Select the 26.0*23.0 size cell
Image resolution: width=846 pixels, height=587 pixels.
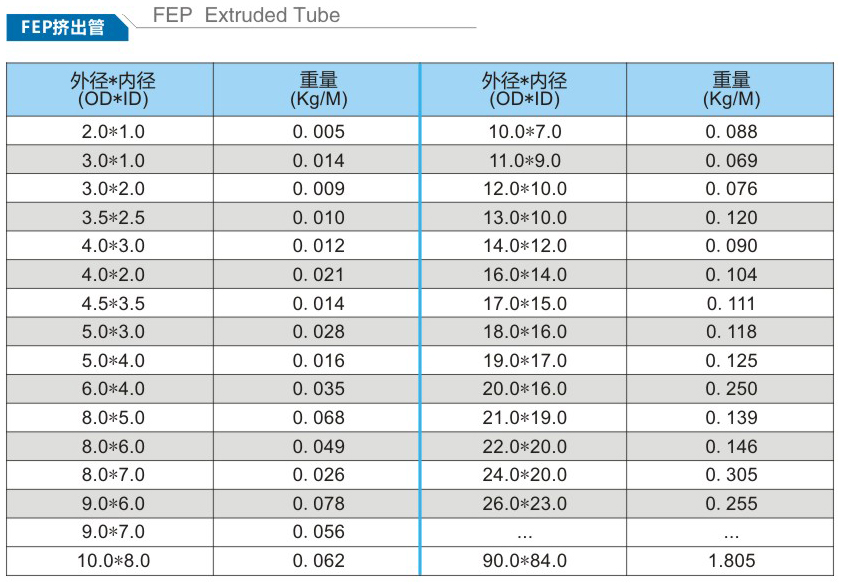[x=524, y=505]
